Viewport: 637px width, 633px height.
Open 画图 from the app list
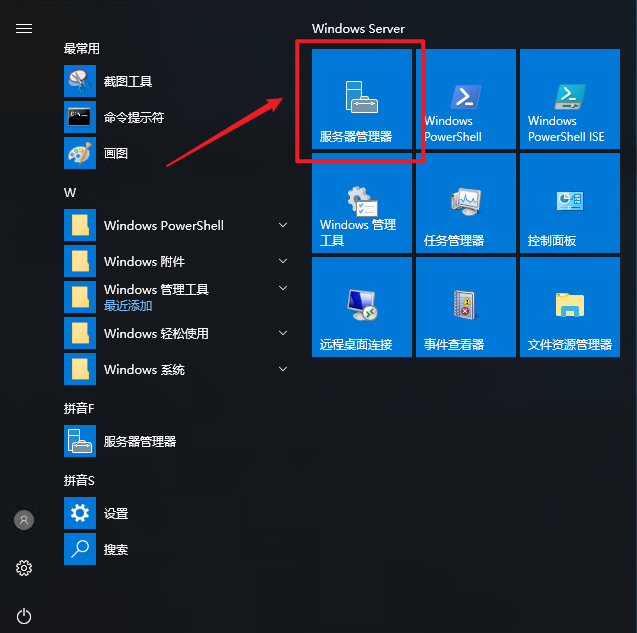177,153
